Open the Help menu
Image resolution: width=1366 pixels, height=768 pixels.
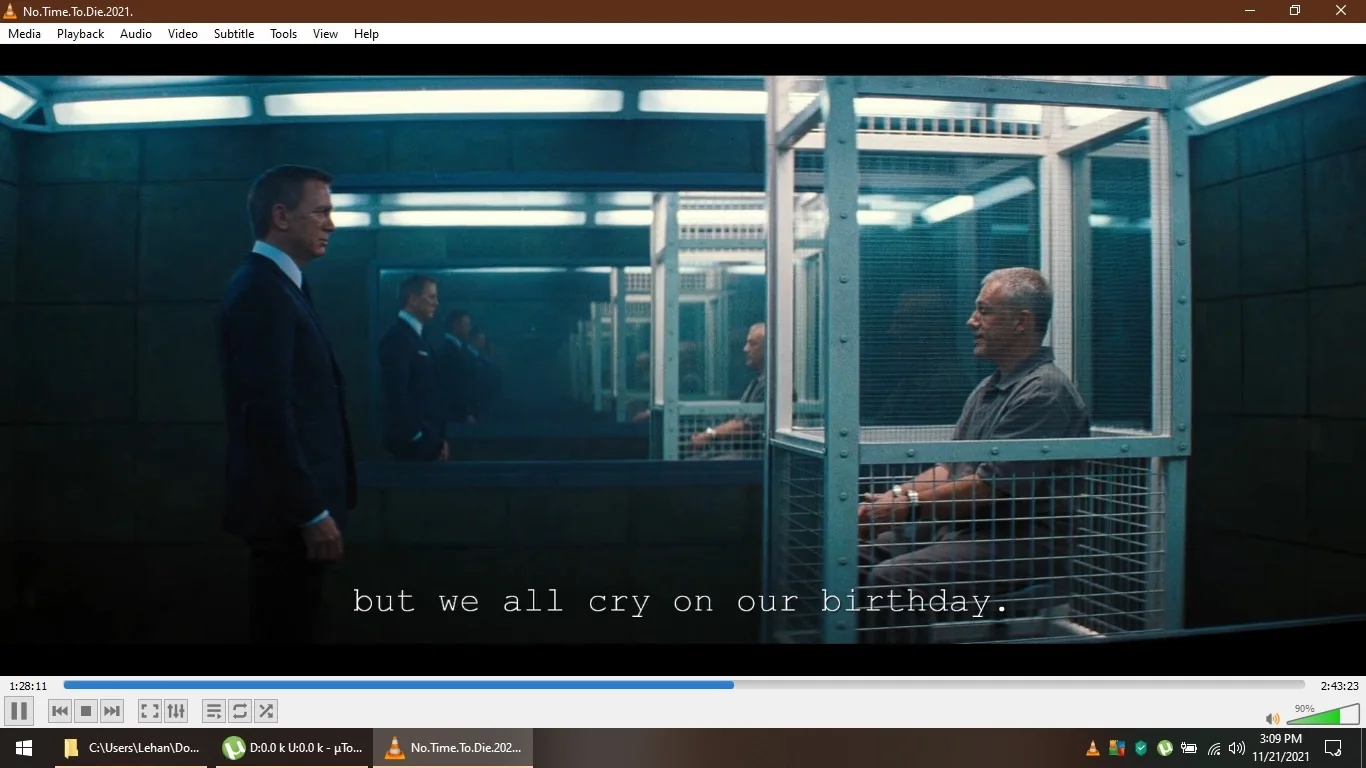click(367, 34)
